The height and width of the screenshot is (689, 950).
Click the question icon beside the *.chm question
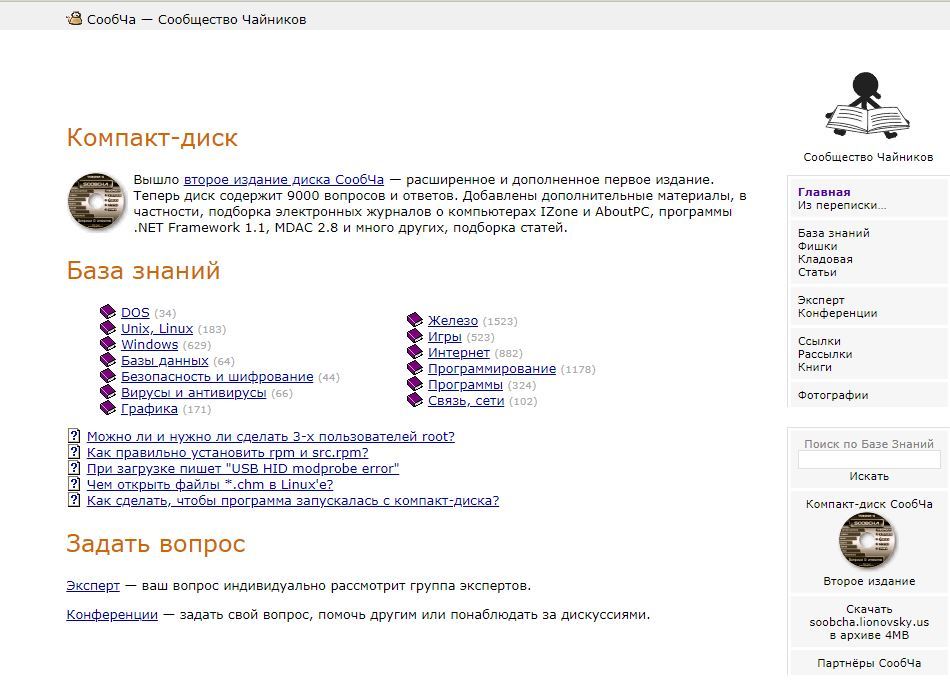(74, 485)
